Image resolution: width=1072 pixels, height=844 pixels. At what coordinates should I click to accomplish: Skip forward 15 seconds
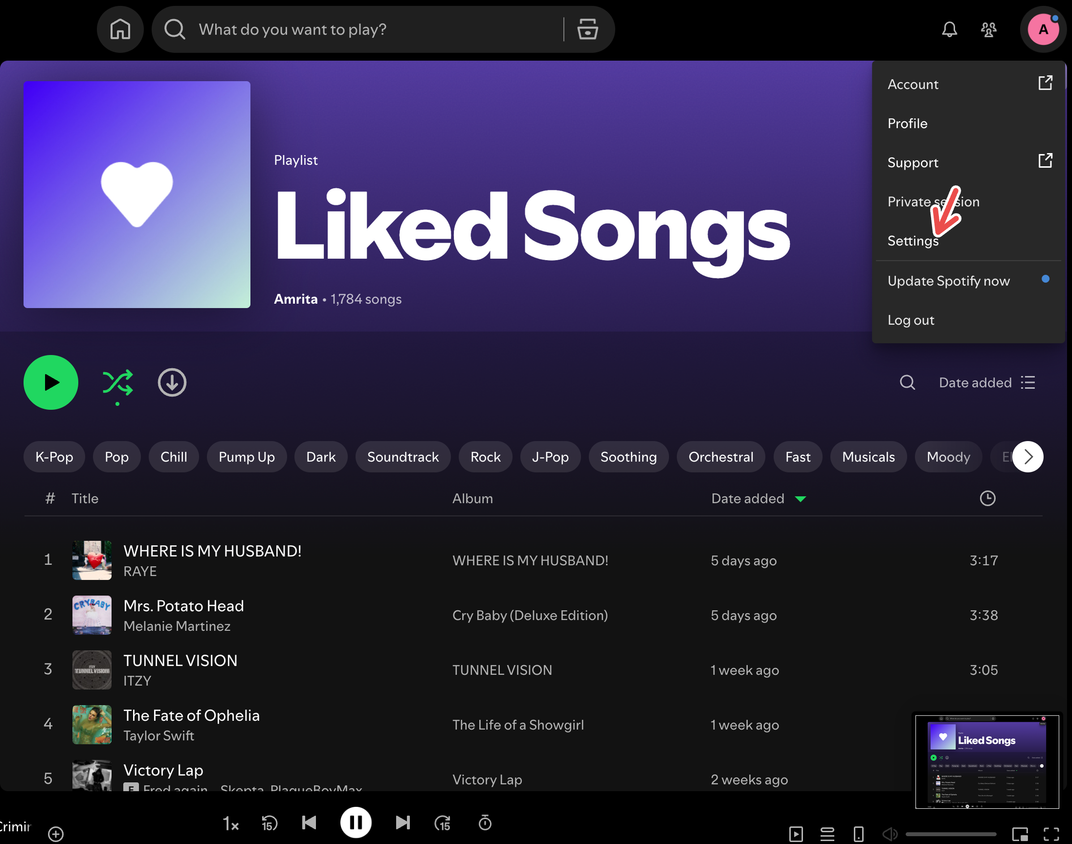tap(442, 823)
